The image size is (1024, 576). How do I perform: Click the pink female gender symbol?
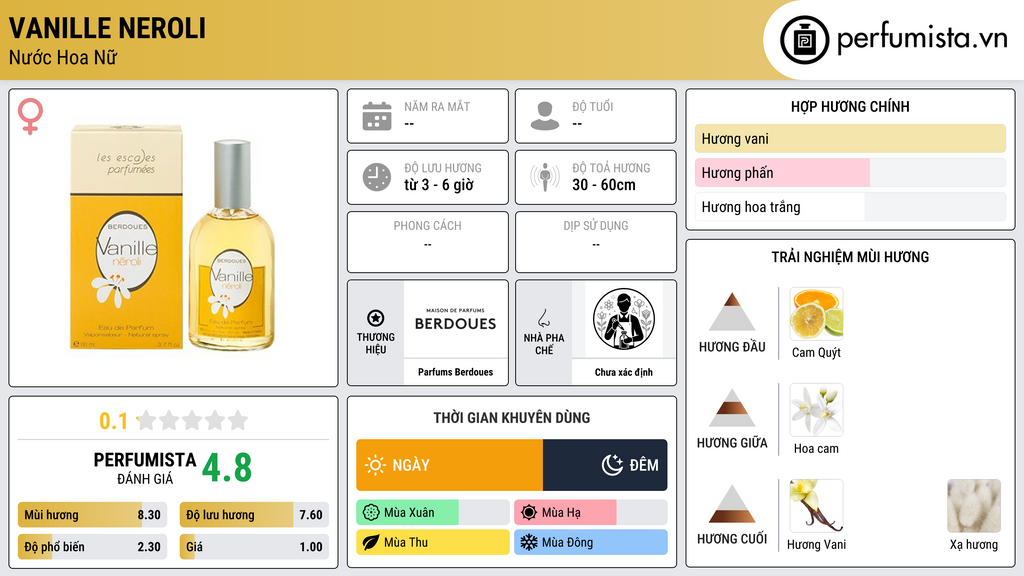tap(30, 116)
